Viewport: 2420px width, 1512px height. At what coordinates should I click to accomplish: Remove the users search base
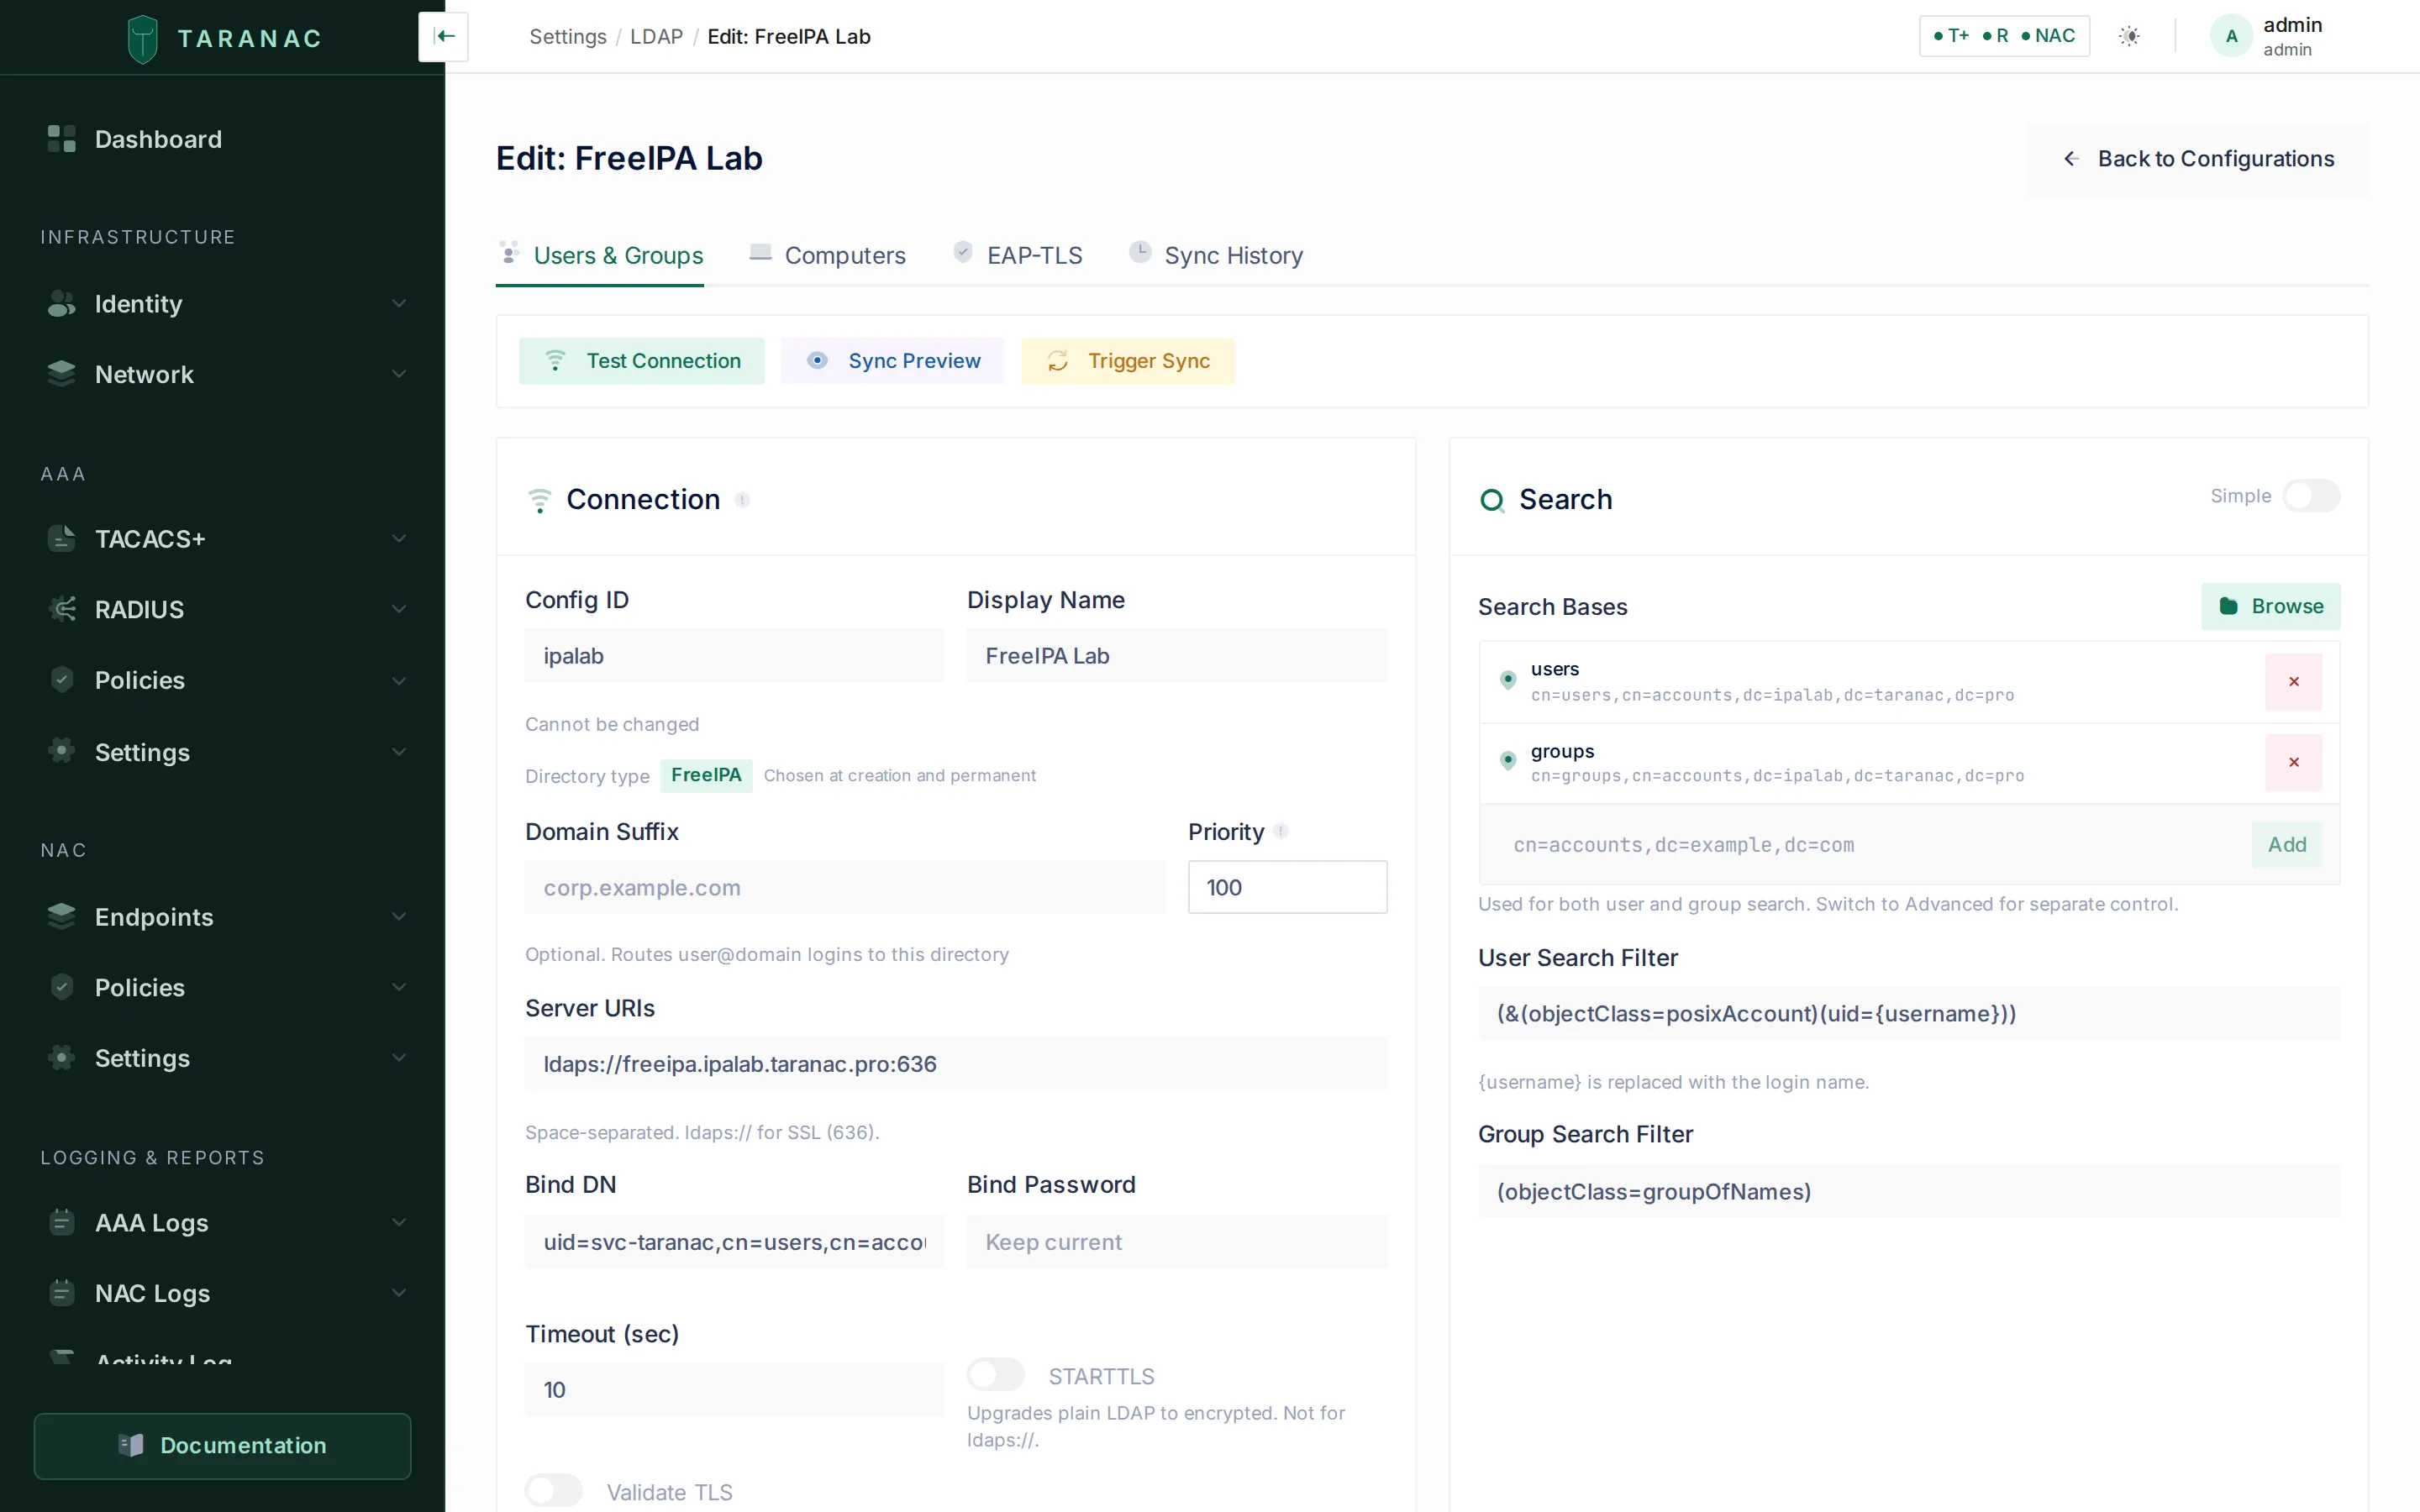coord(2293,682)
